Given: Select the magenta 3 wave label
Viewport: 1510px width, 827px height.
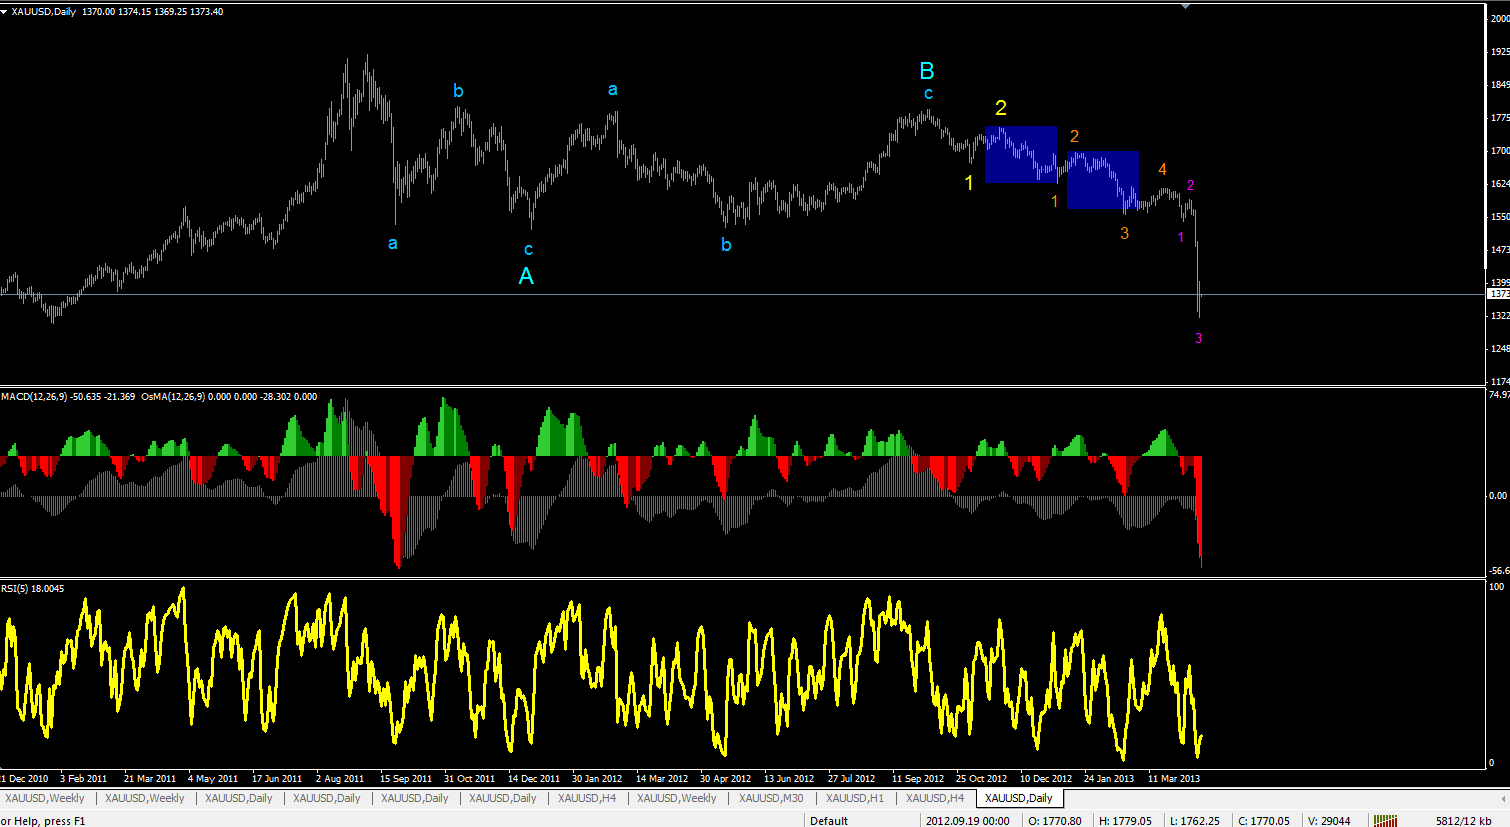Looking at the screenshot, I should click(1199, 338).
